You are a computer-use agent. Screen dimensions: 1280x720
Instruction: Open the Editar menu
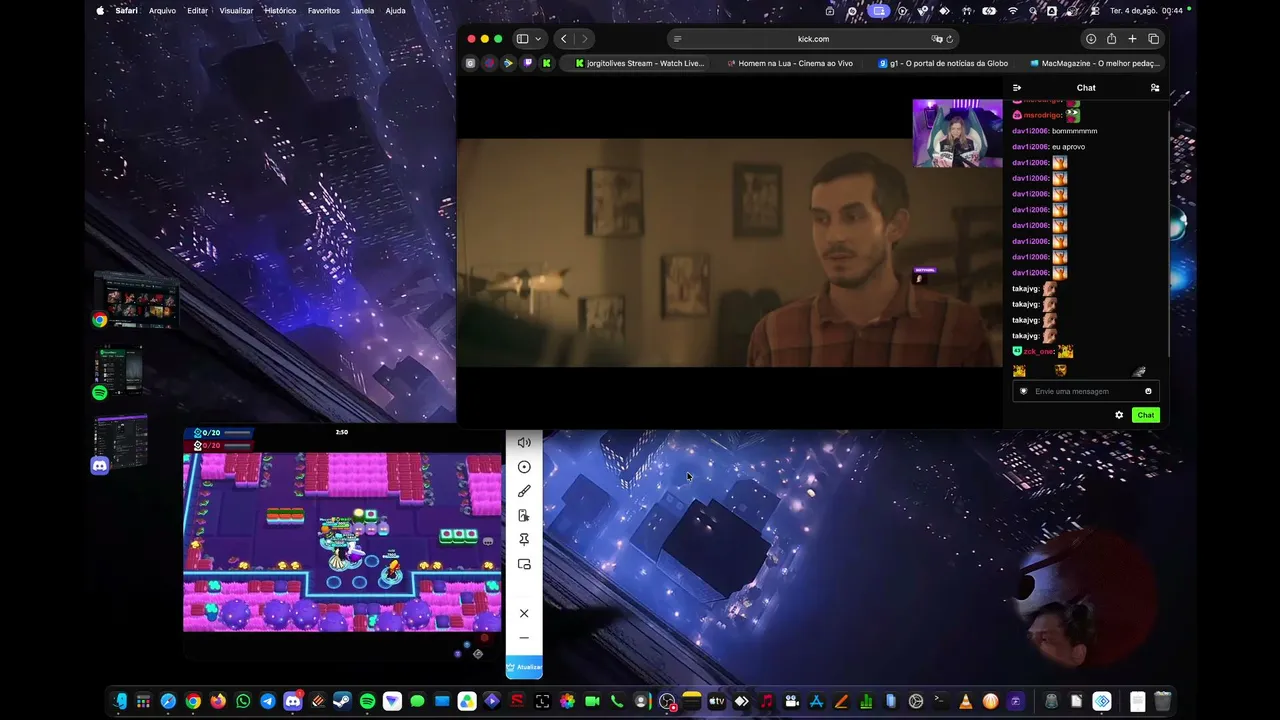click(x=197, y=11)
